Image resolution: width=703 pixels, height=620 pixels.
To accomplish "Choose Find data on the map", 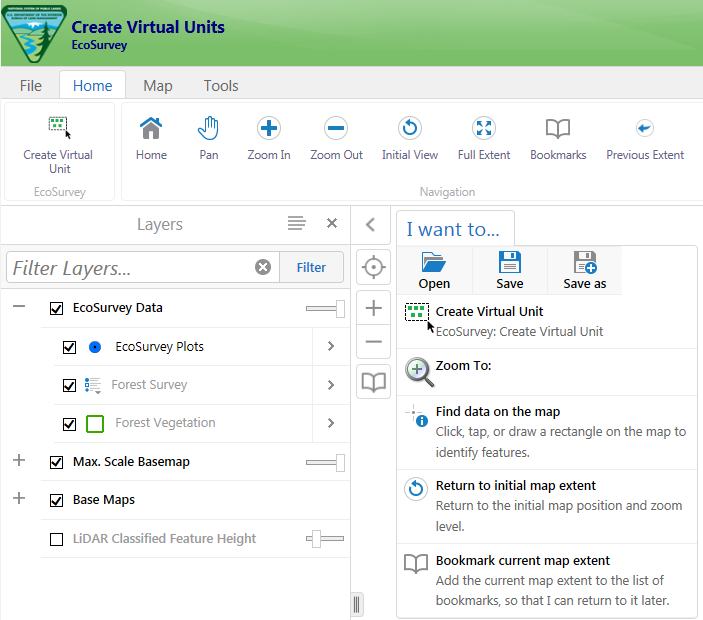I will (x=547, y=432).
